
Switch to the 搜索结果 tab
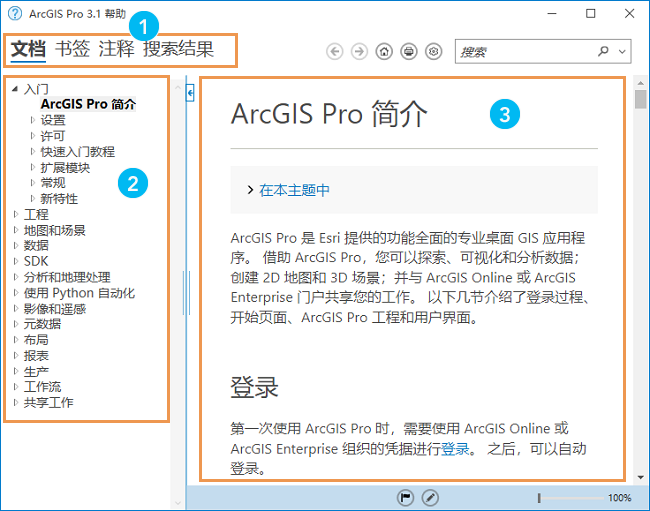pyautogui.click(x=178, y=49)
